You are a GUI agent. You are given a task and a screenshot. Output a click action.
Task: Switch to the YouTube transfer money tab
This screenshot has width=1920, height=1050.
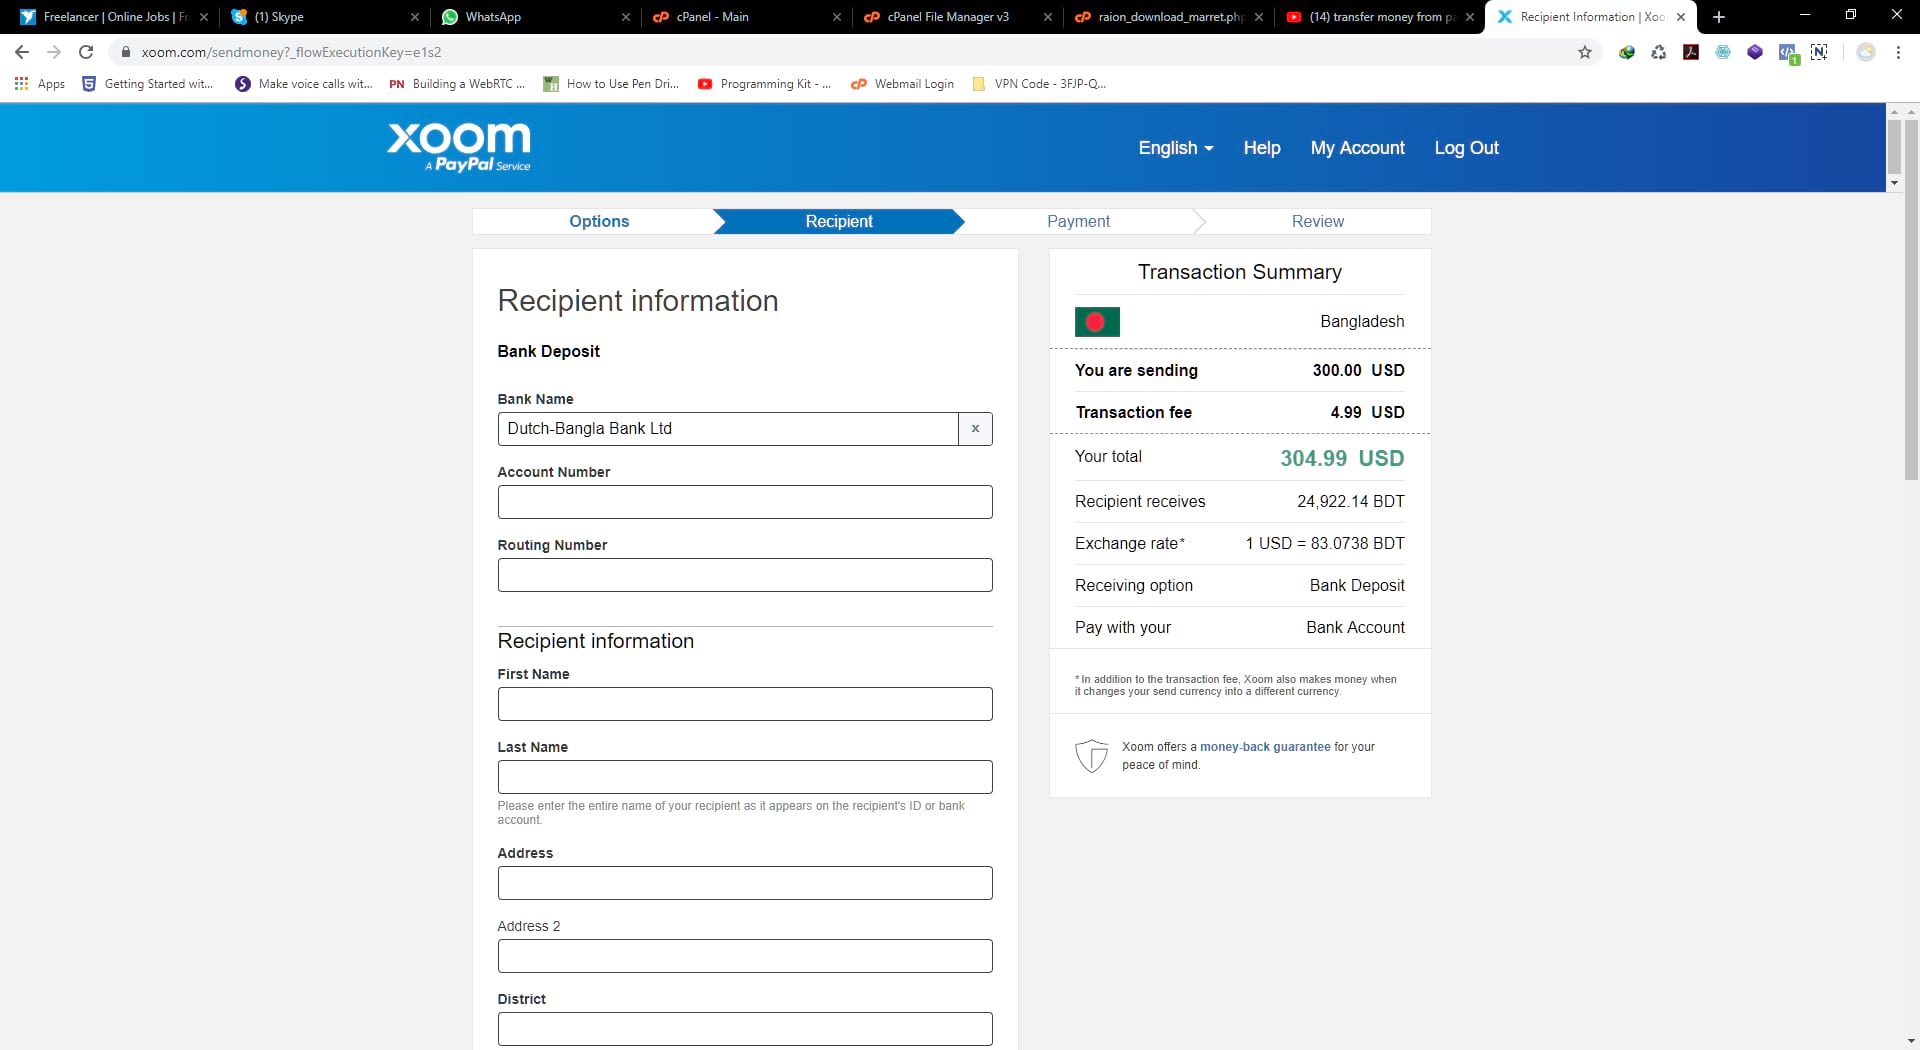1379,17
